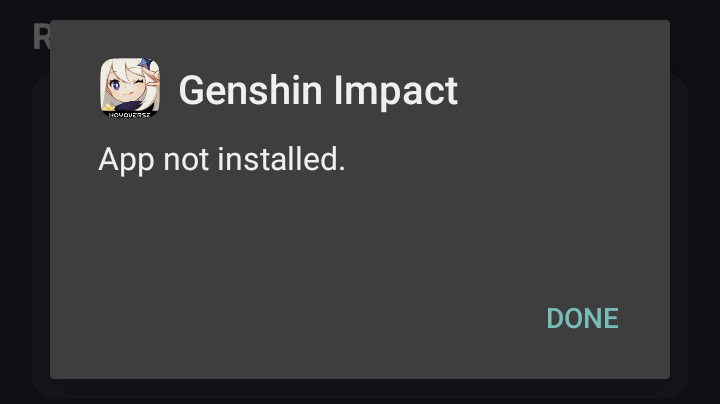Click Paimon's winking eye in the icon
The image size is (720, 404).
141,81
